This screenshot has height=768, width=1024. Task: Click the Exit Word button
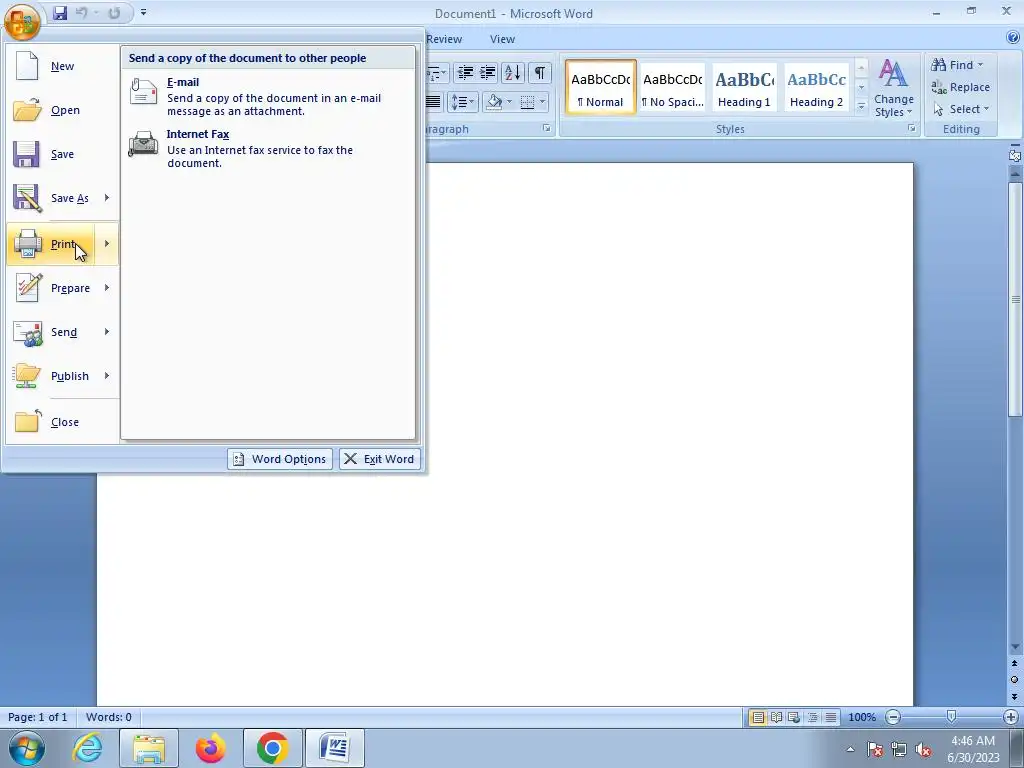pyautogui.click(x=379, y=459)
